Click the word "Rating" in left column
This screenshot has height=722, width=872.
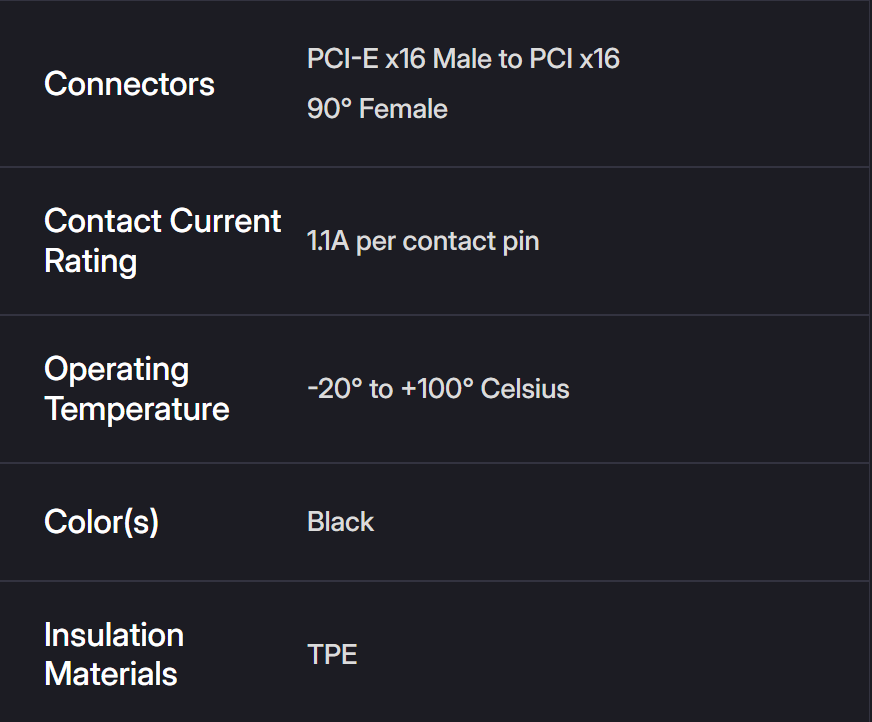tap(90, 262)
